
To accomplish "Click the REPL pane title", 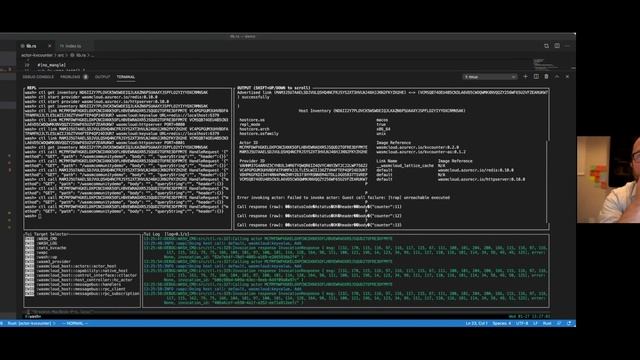I will tap(31, 88).
